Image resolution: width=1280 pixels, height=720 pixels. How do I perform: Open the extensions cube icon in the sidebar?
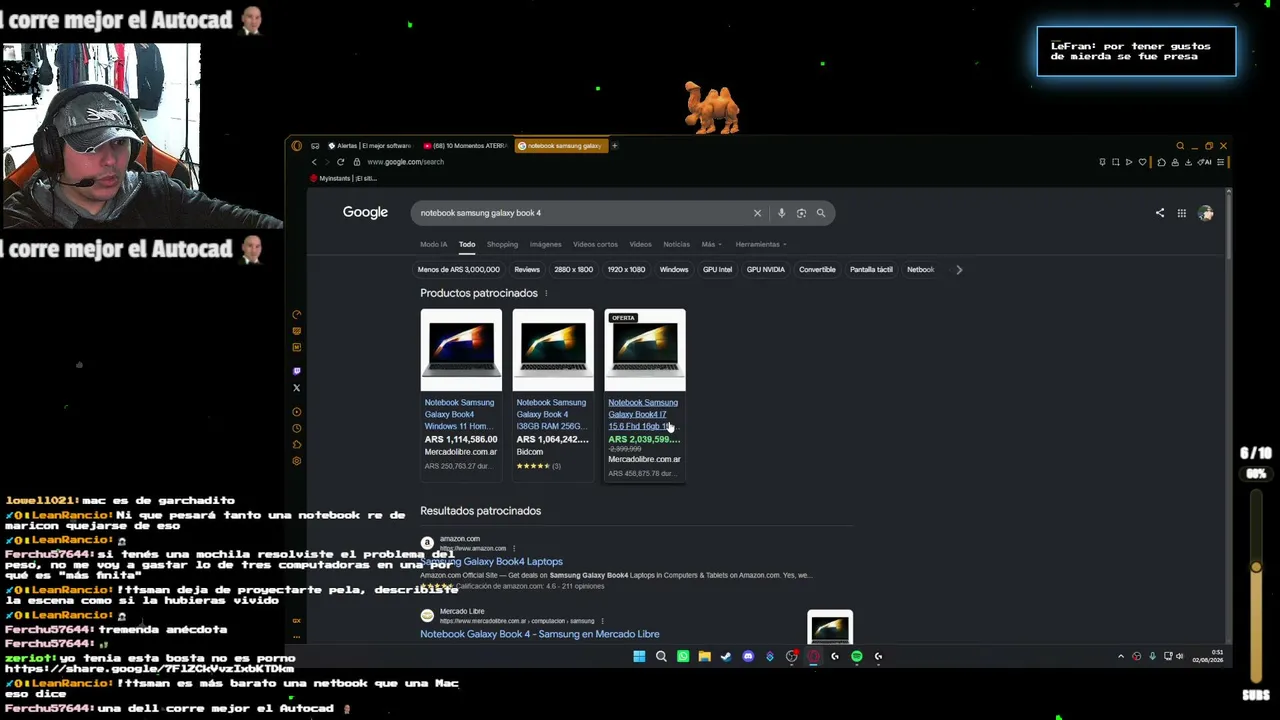297,445
